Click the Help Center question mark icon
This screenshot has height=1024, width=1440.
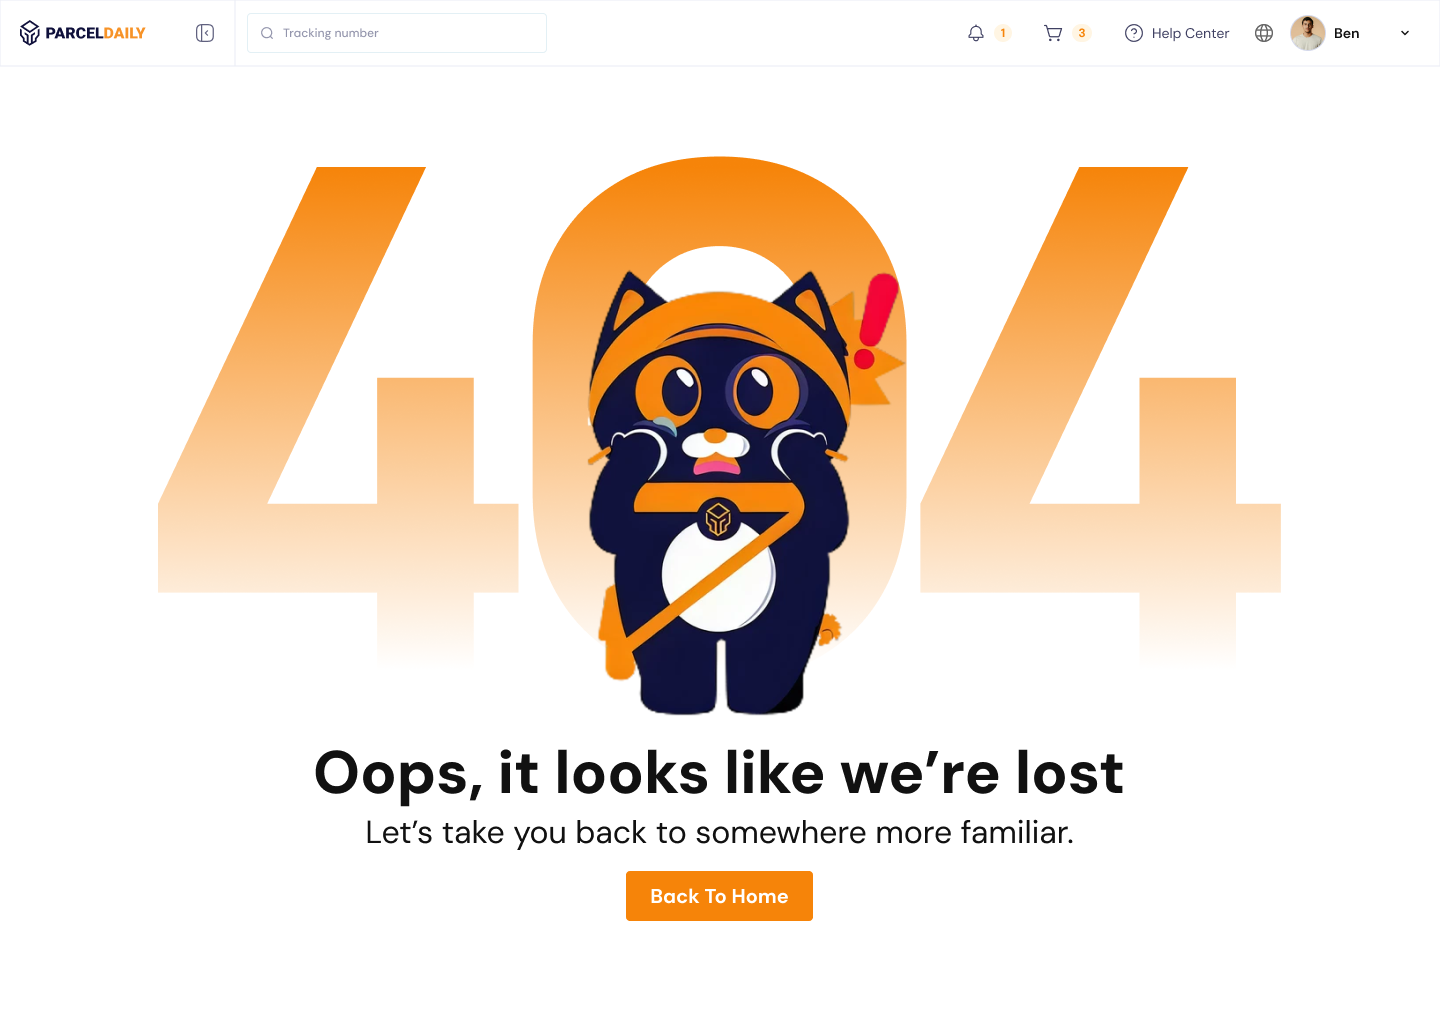[x=1134, y=33]
